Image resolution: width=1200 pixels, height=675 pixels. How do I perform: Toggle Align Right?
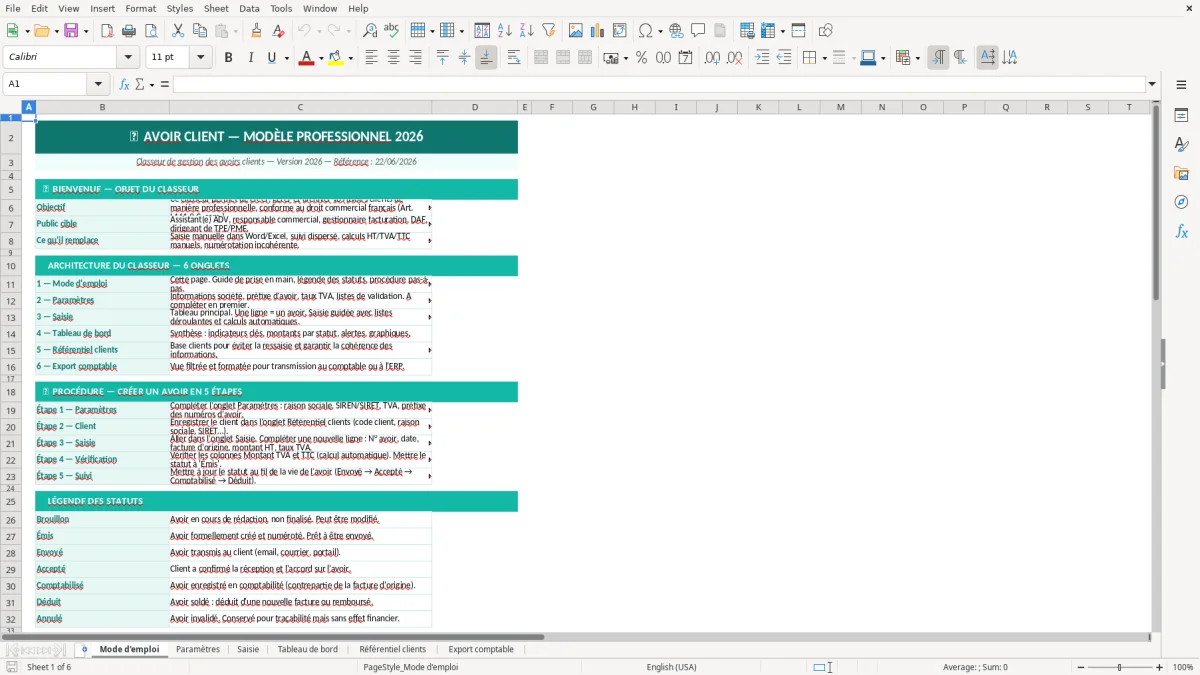point(415,58)
